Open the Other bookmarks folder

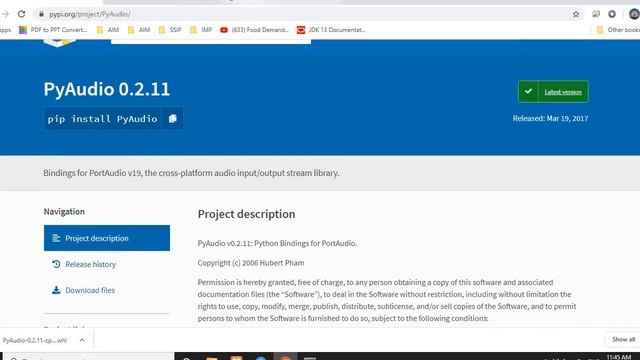coord(618,30)
